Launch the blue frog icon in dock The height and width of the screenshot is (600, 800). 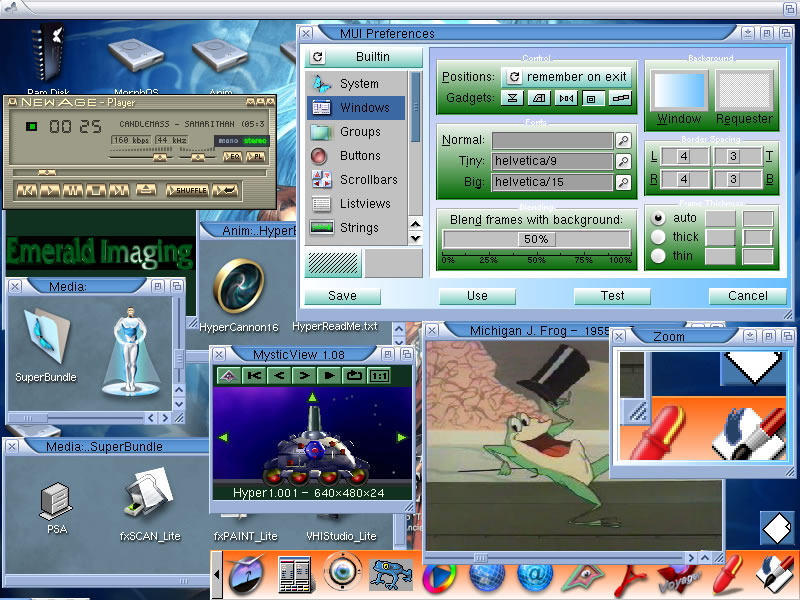[391, 574]
